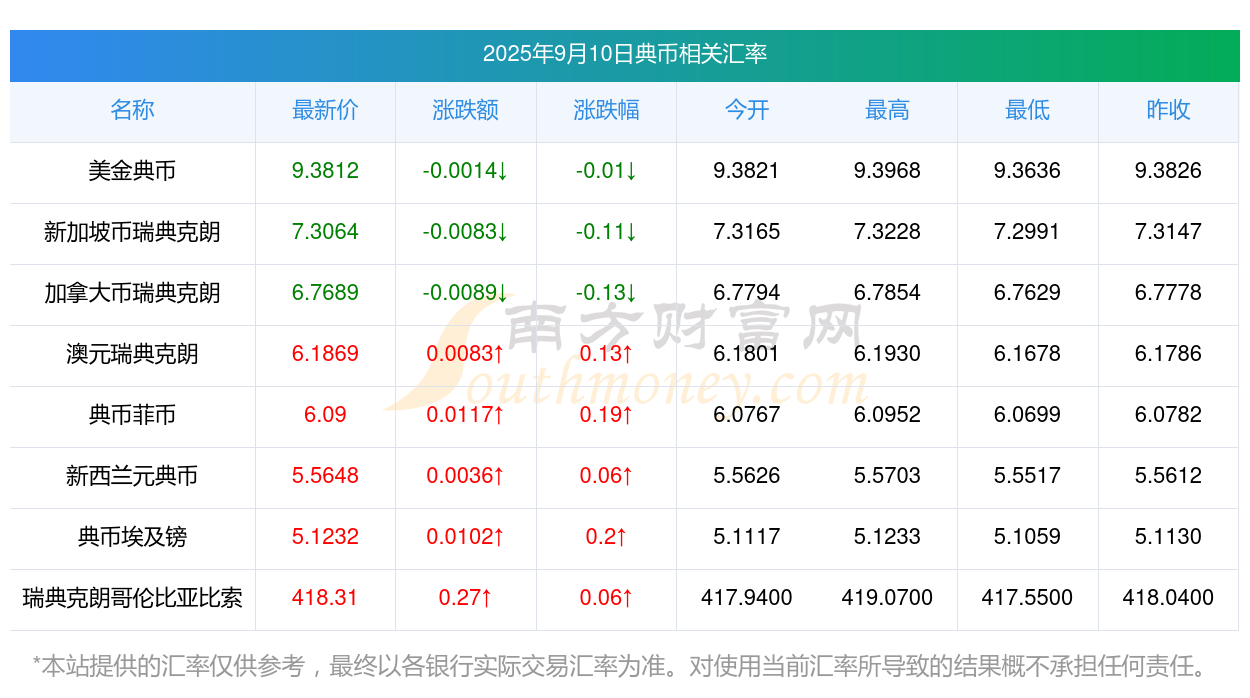Click the 瑞典克朗哥伦比亚比索 row name
This screenshot has height=698, width=1250.
(x=132, y=598)
